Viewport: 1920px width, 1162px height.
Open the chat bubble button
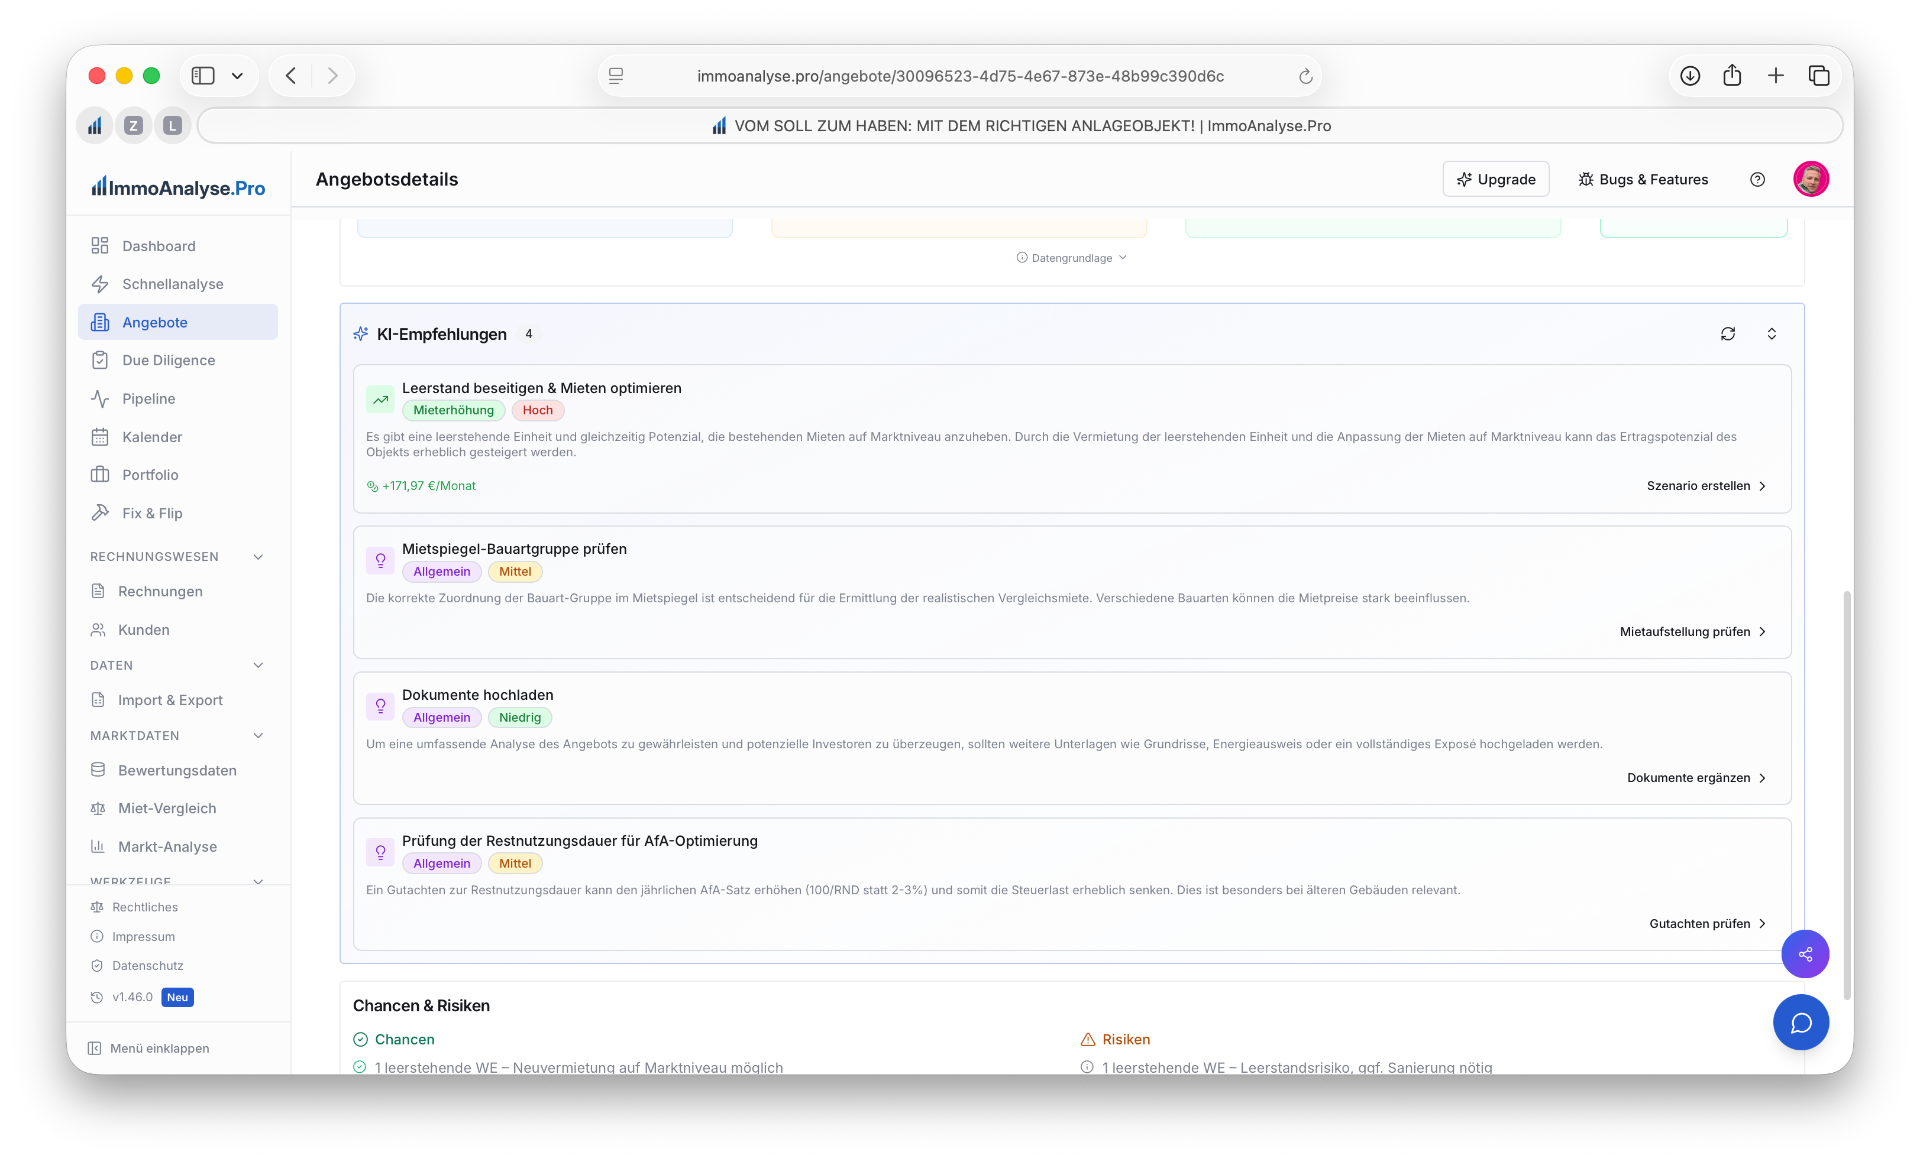point(1801,1023)
